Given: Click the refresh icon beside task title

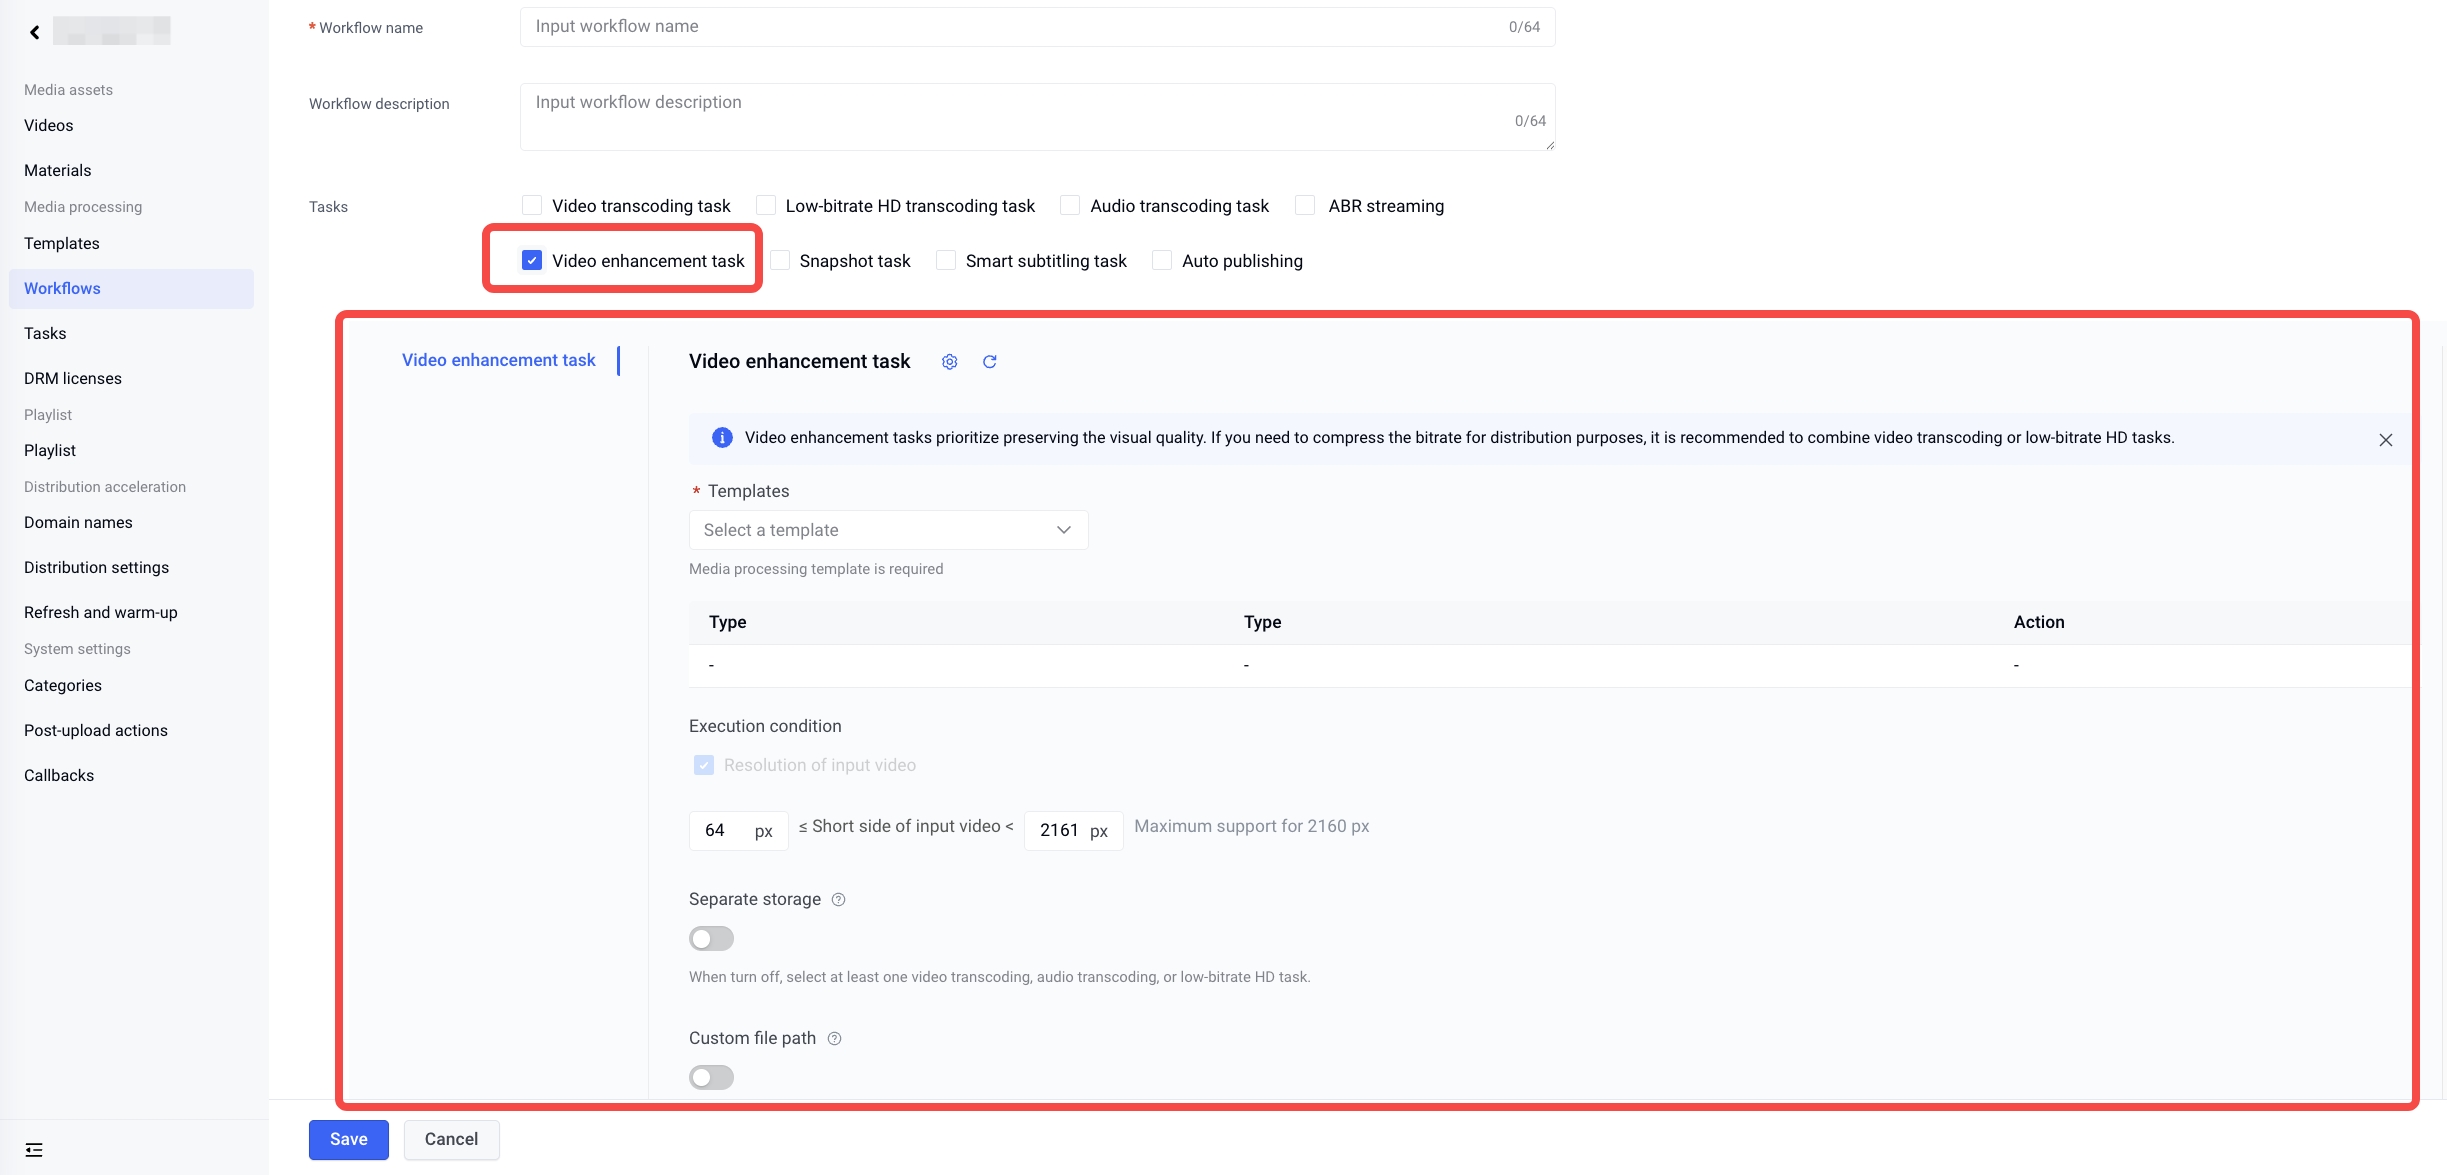Looking at the screenshot, I should 989,362.
